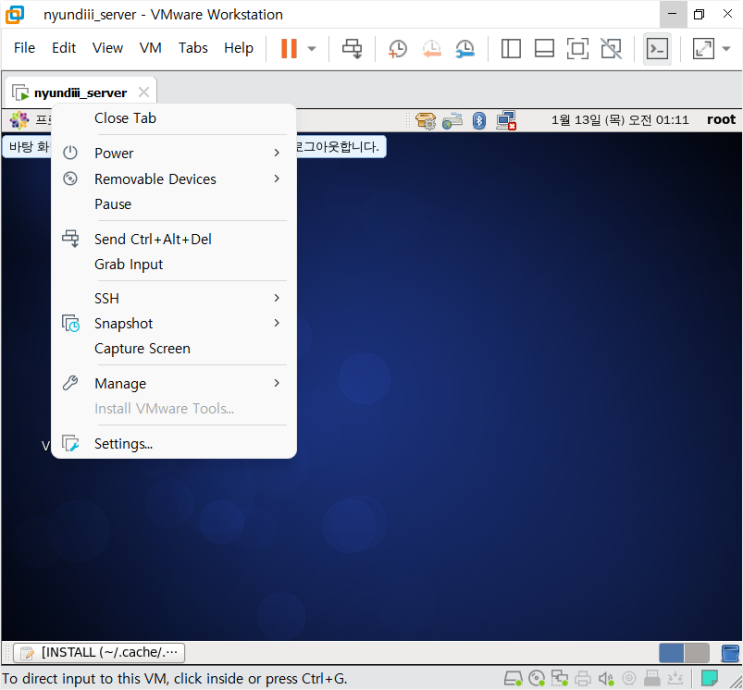
Task: Click the window resize grip
Action: coord(735,681)
